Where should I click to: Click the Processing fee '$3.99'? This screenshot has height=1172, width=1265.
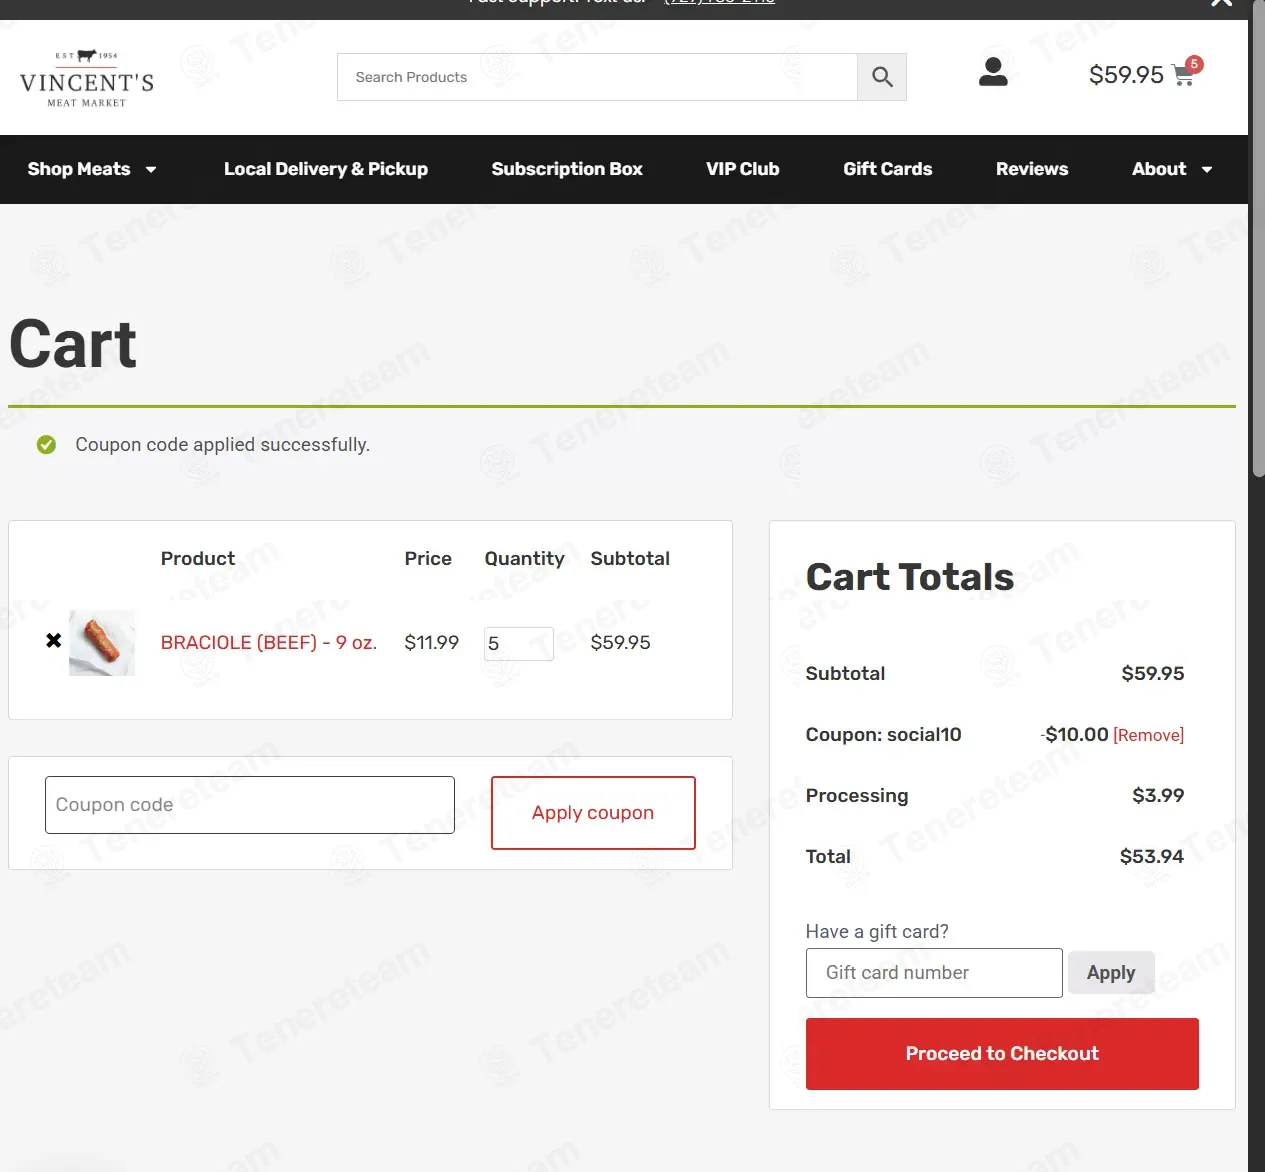pos(1158,795)
